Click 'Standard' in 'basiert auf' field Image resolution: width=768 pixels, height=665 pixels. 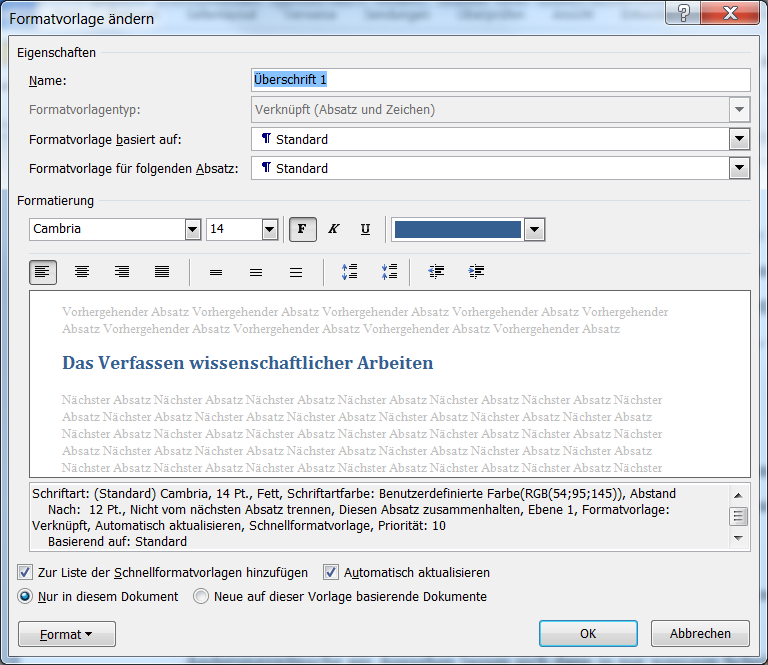click(302, 140)
